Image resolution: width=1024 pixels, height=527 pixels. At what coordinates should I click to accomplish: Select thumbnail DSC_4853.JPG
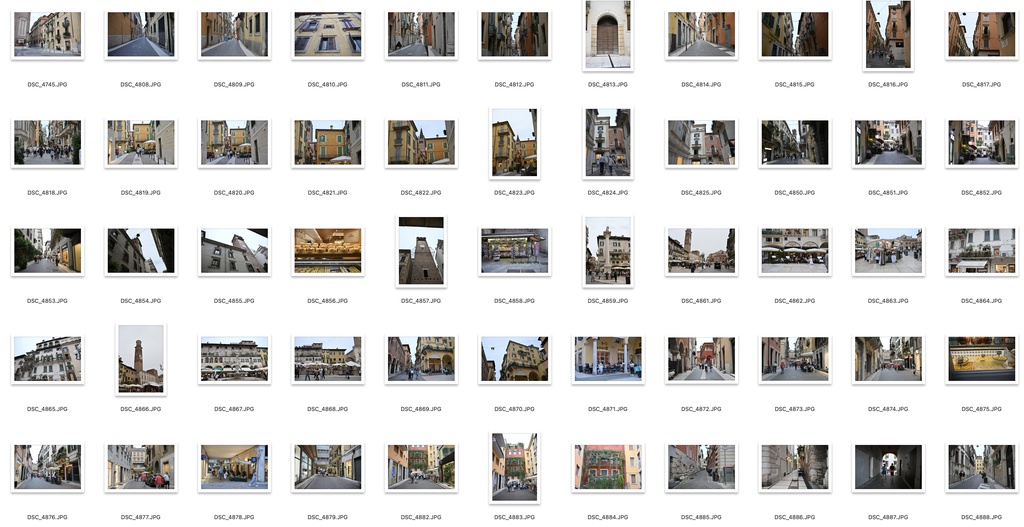click(x=47, y=251)
